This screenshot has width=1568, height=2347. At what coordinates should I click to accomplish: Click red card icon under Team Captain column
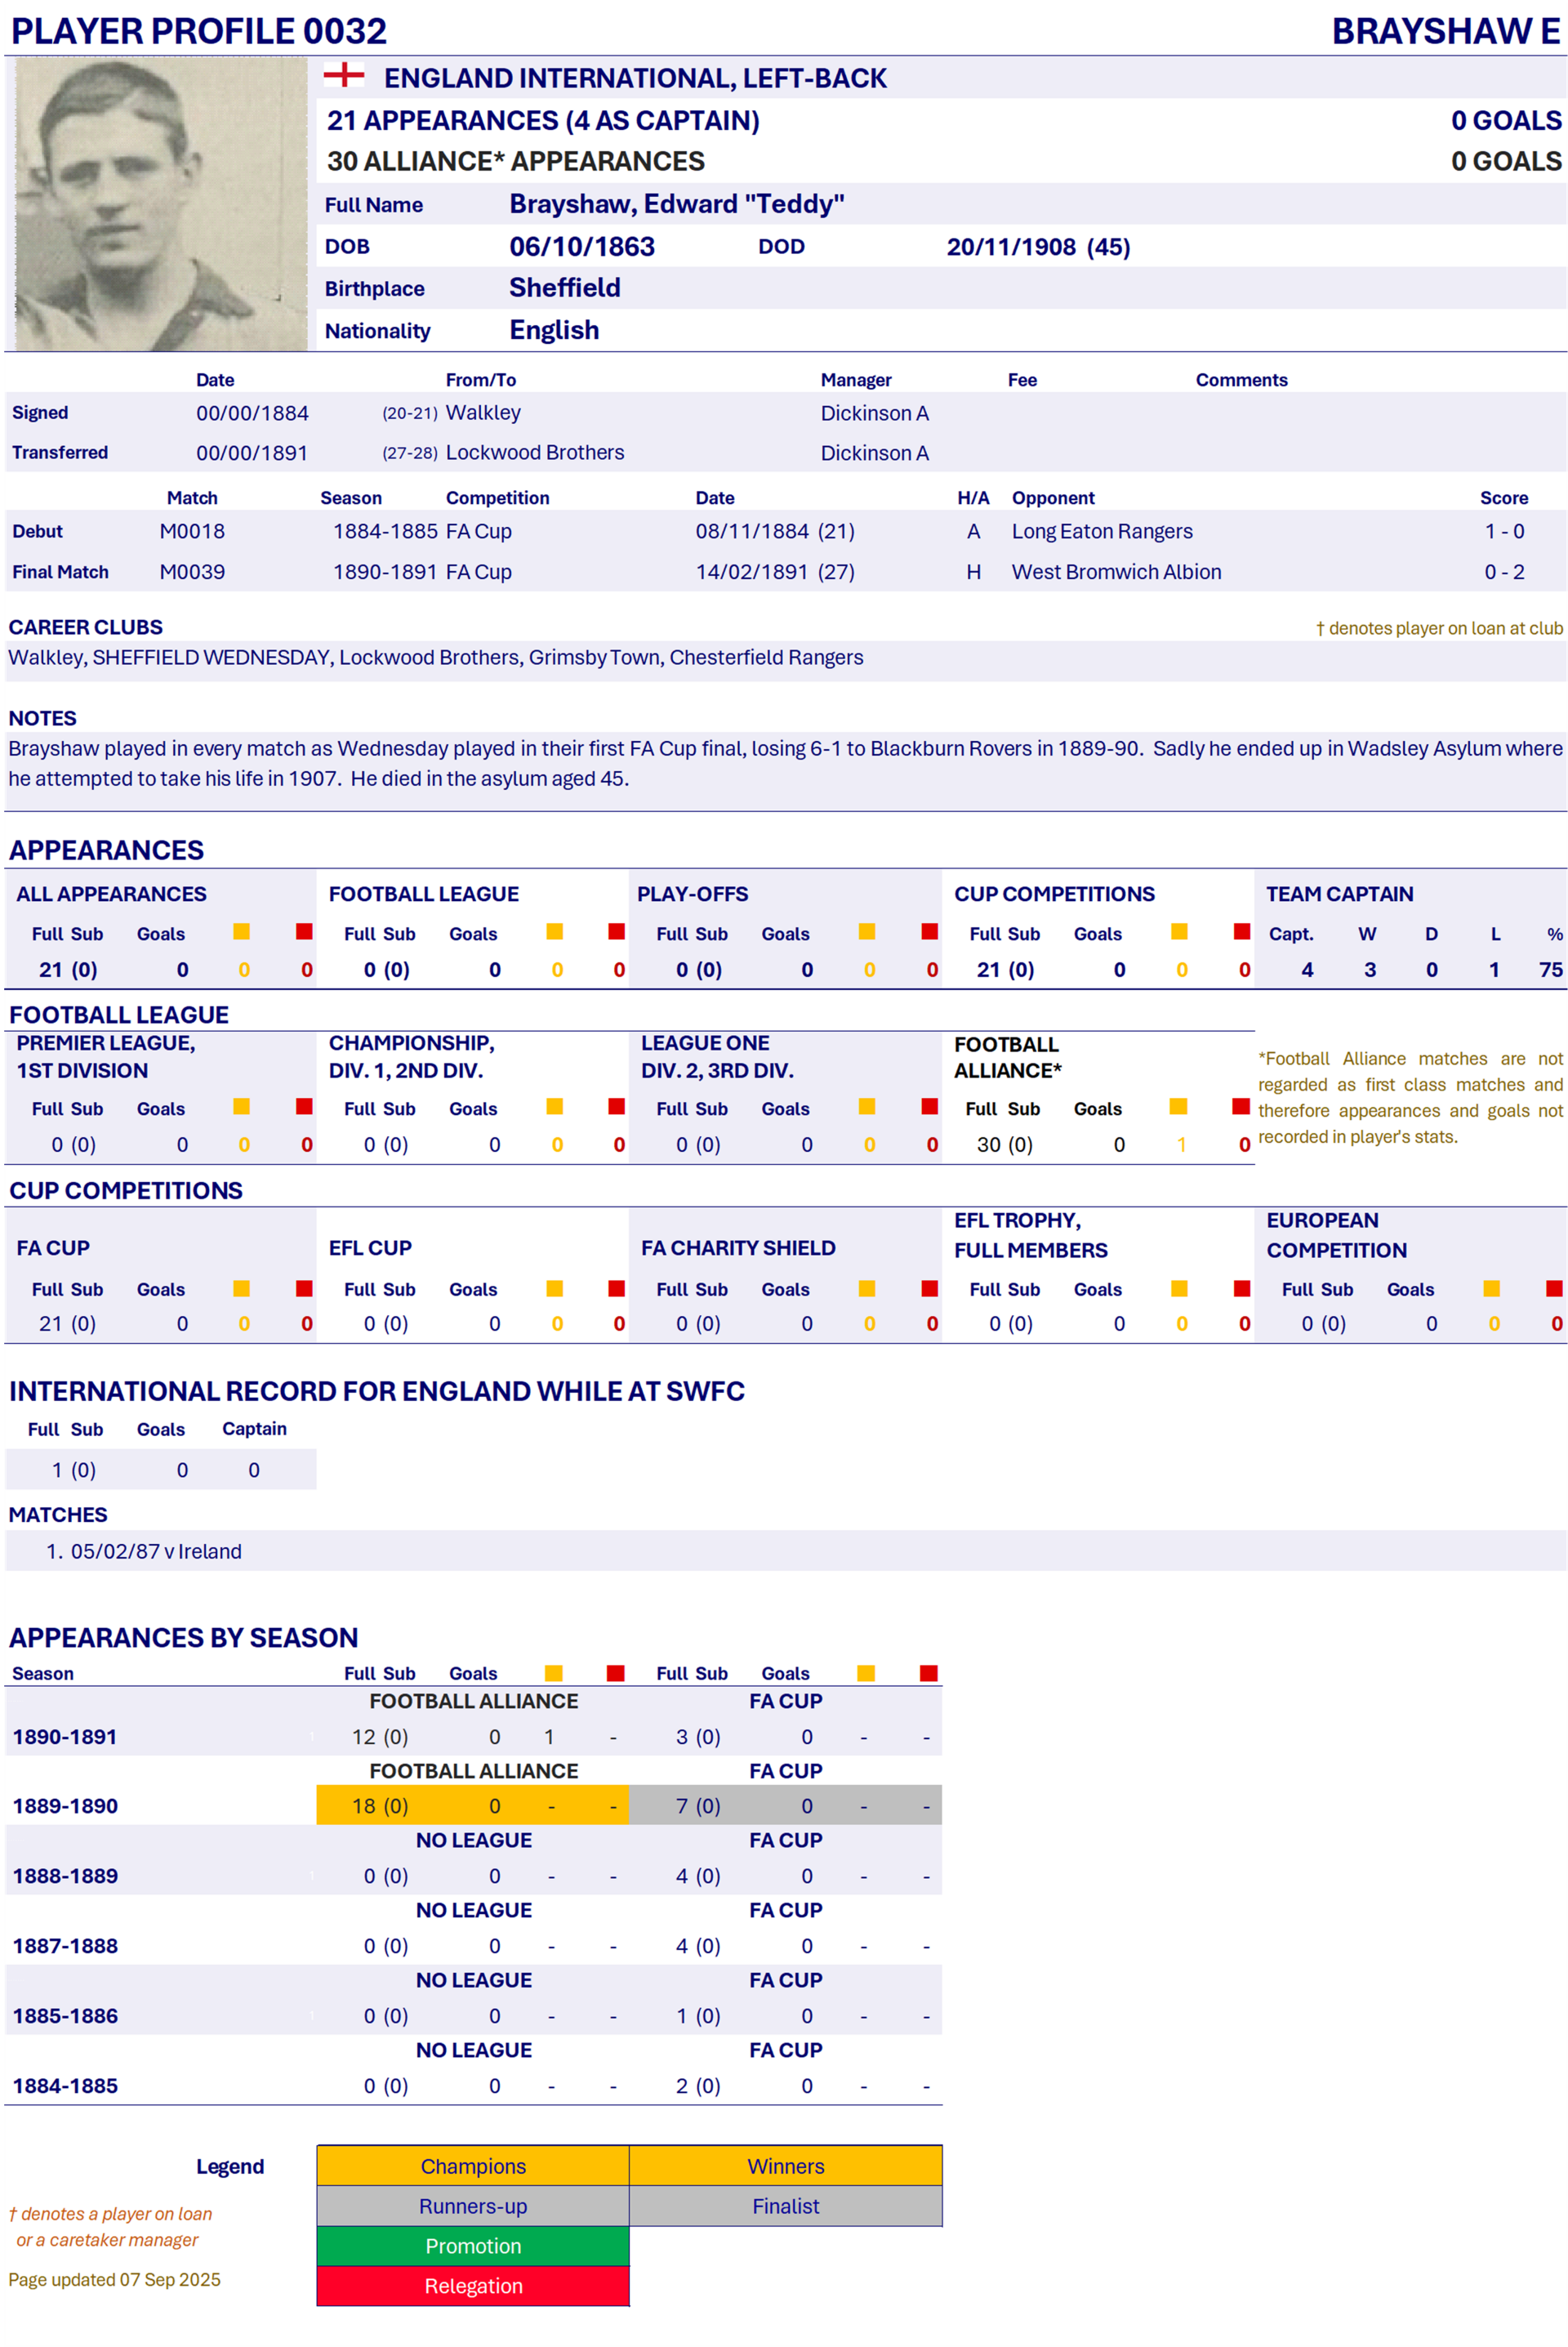1242,932
